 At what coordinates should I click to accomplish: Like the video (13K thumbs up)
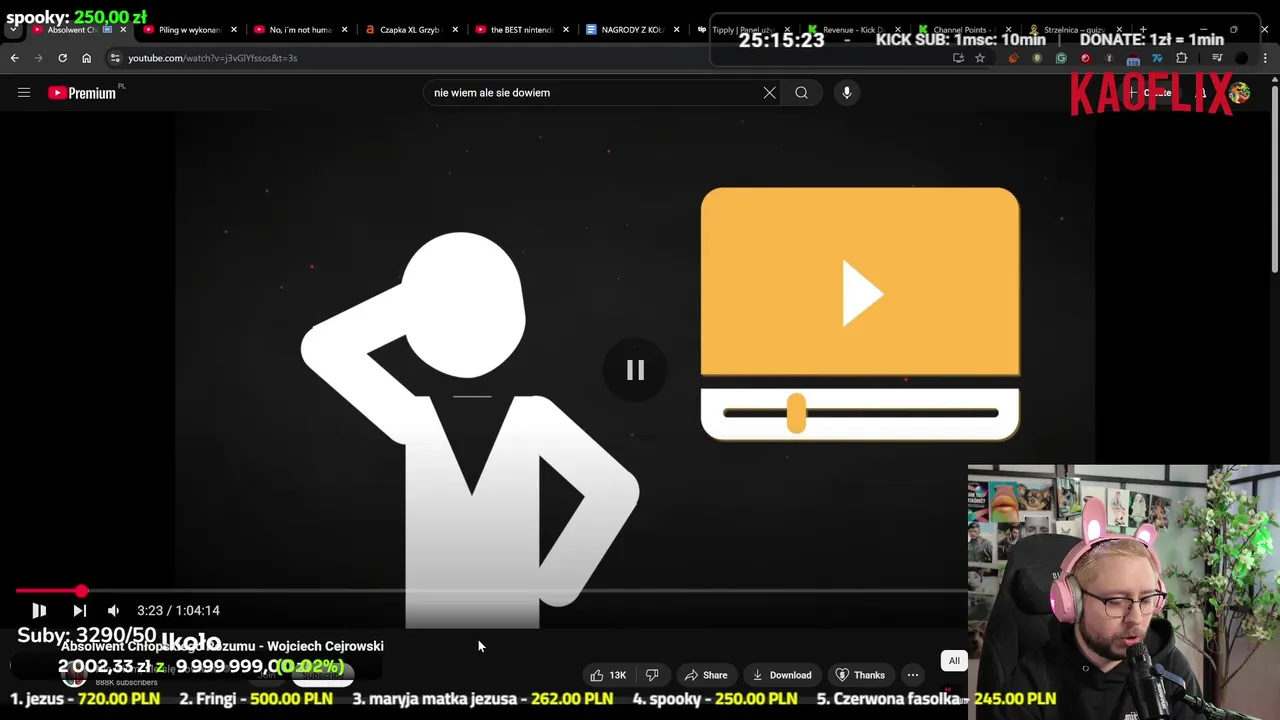[x=608, y=675]
